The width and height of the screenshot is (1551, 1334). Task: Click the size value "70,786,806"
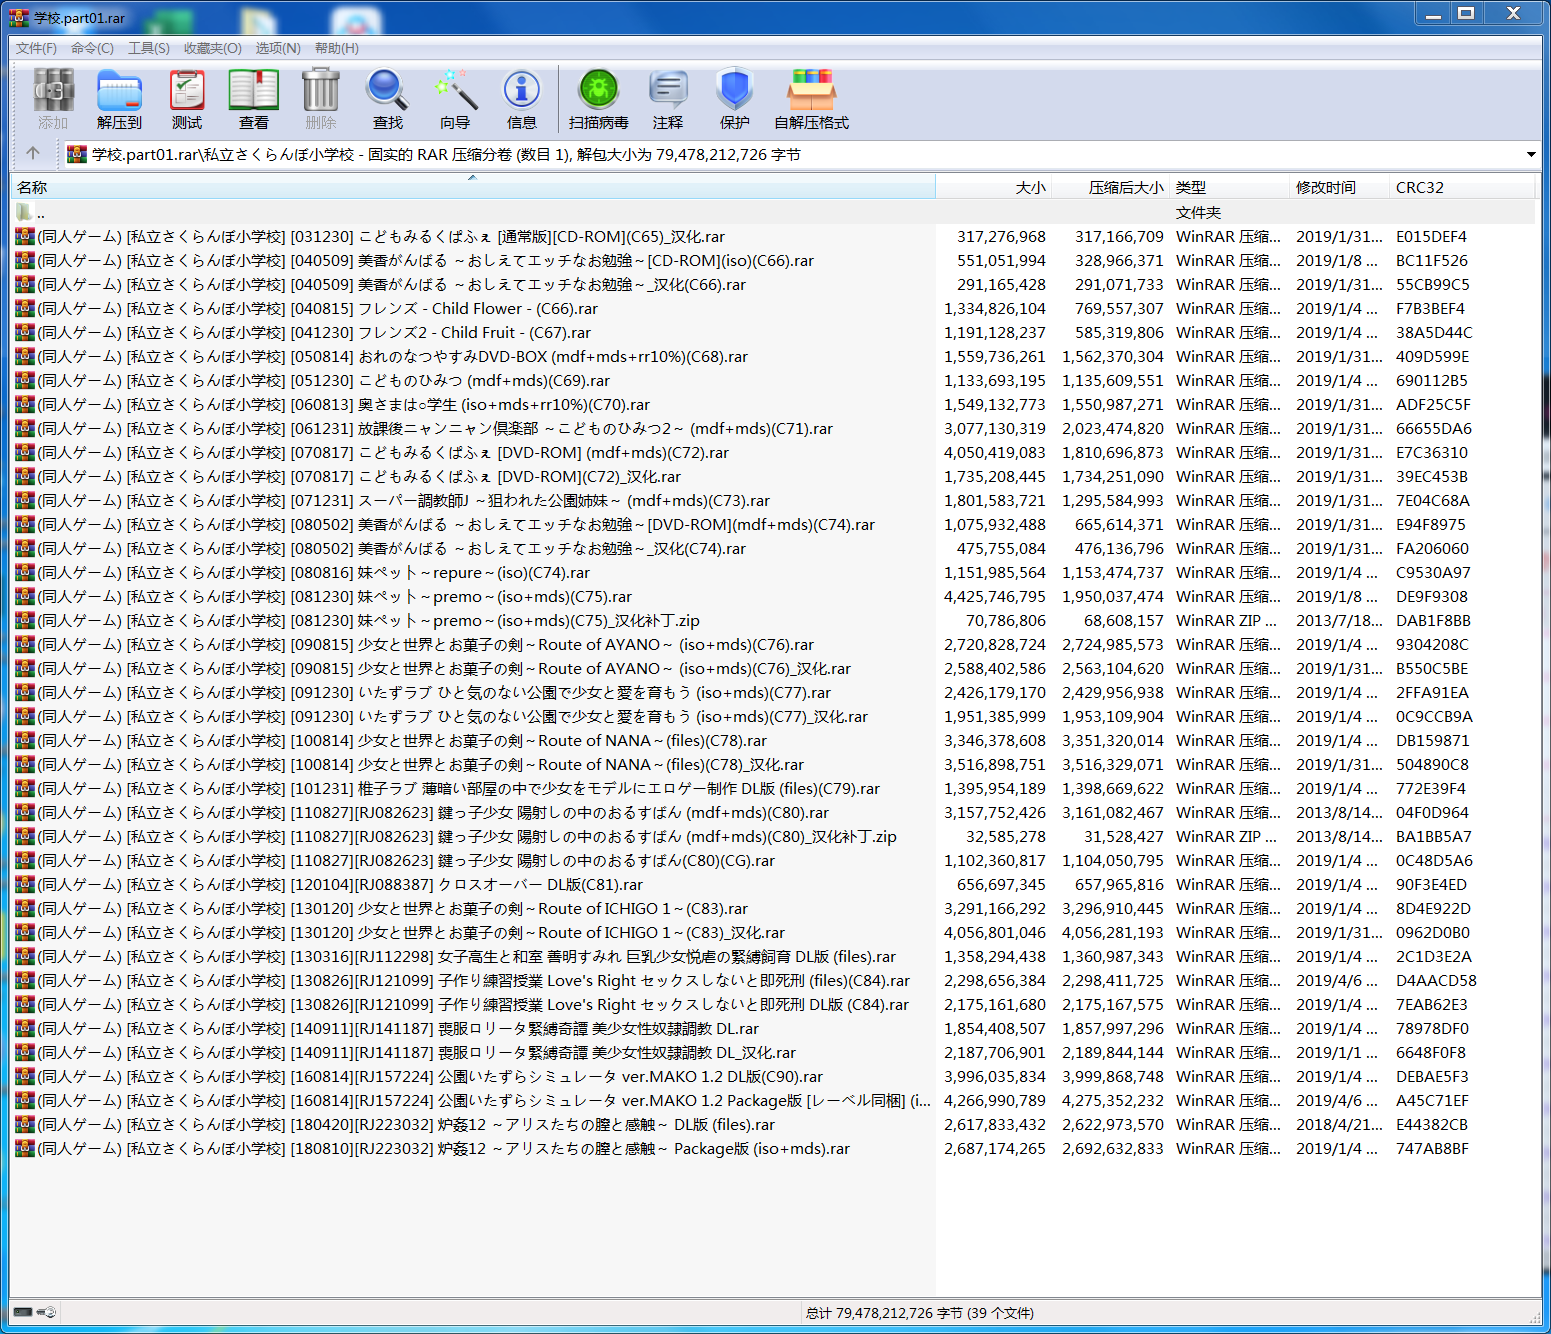1006,621
